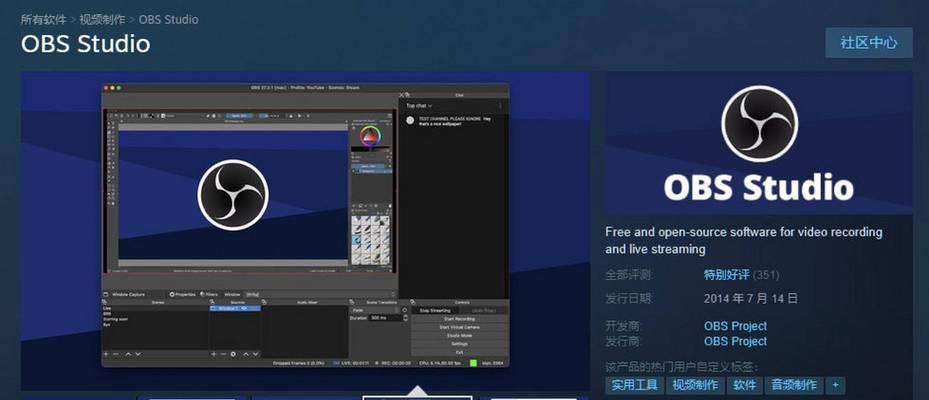Open the 视频制作 breadcrumb link
This screenshot has height=400, width=929.
[102, 20]
